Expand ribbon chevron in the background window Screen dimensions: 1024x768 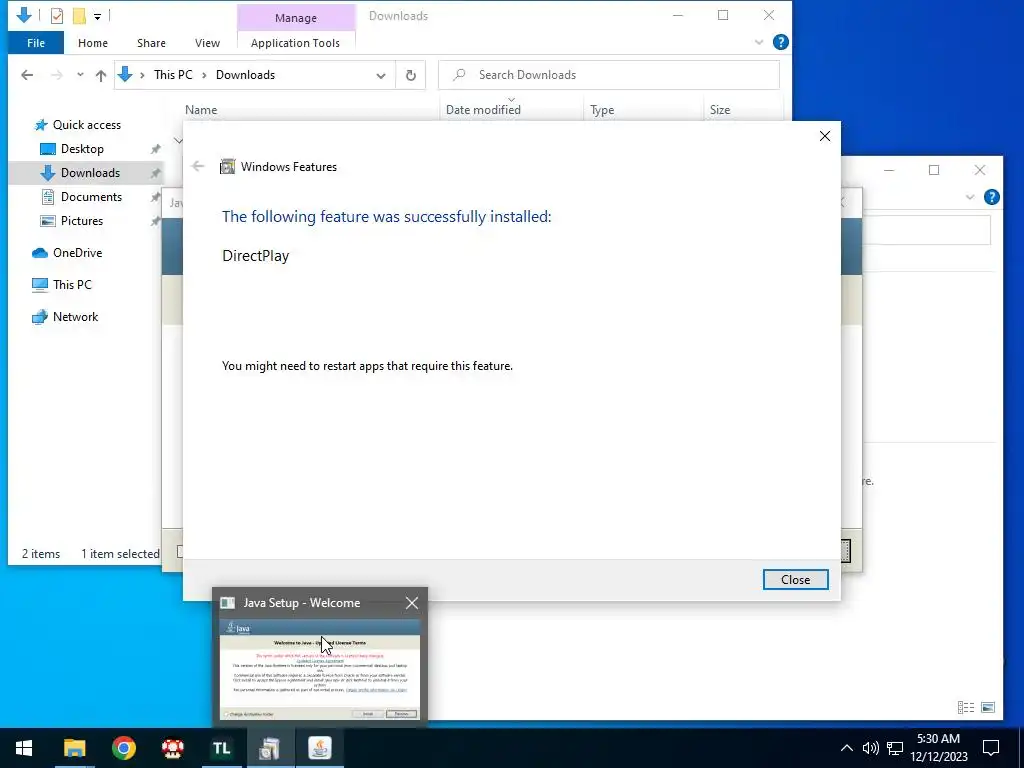(970, 197)
